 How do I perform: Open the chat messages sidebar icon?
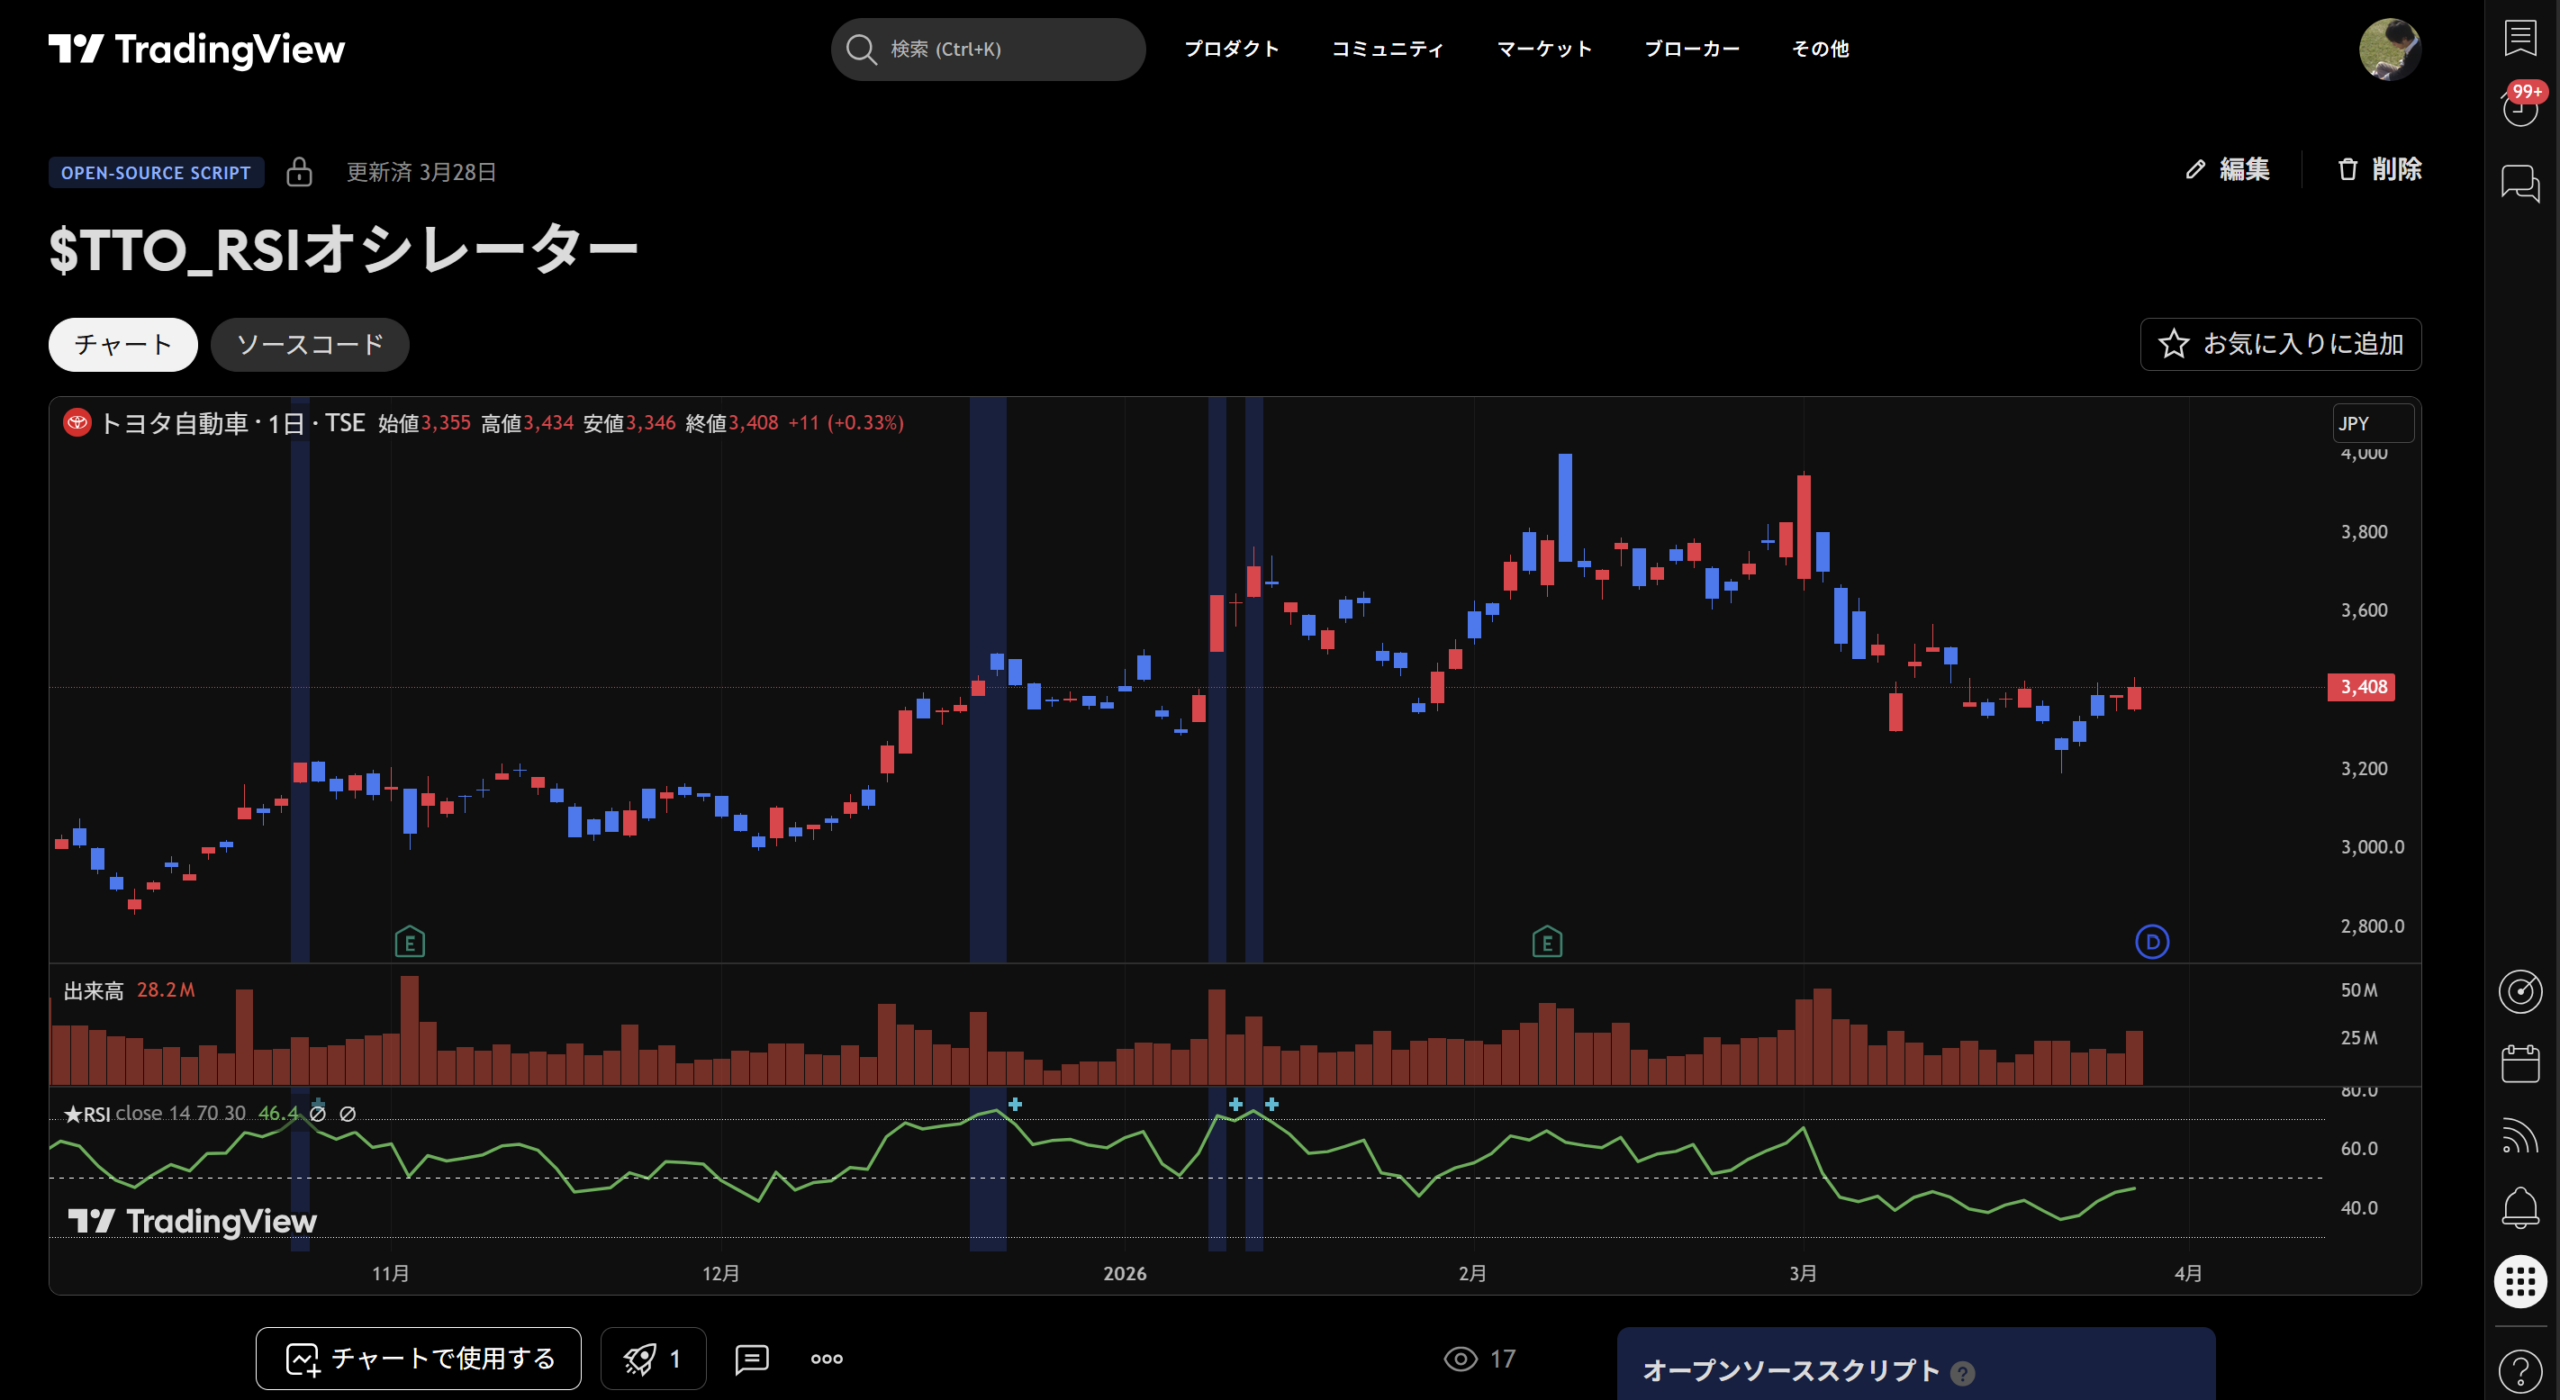point(2520,184)
